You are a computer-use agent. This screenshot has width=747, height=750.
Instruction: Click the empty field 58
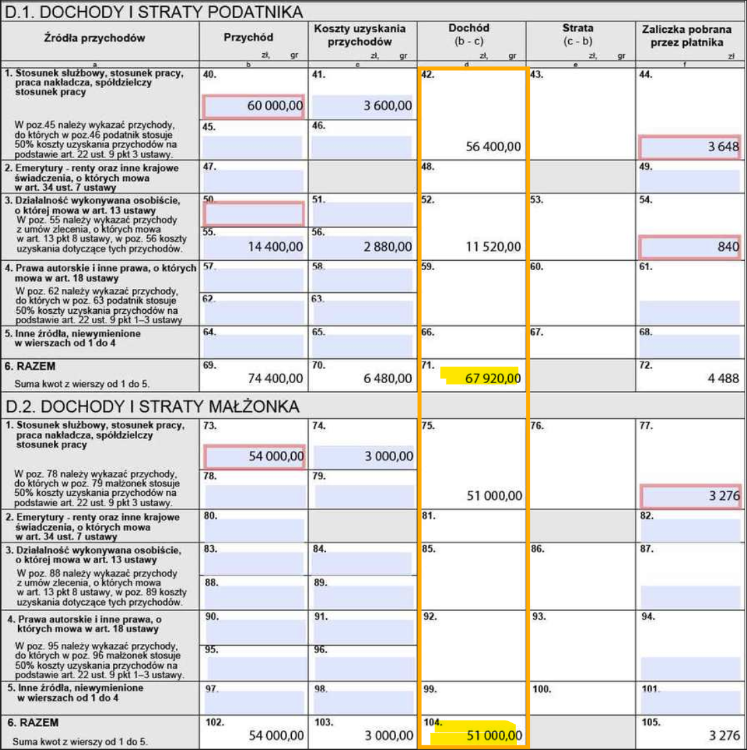pyautogui.click(x=363, y=280)
